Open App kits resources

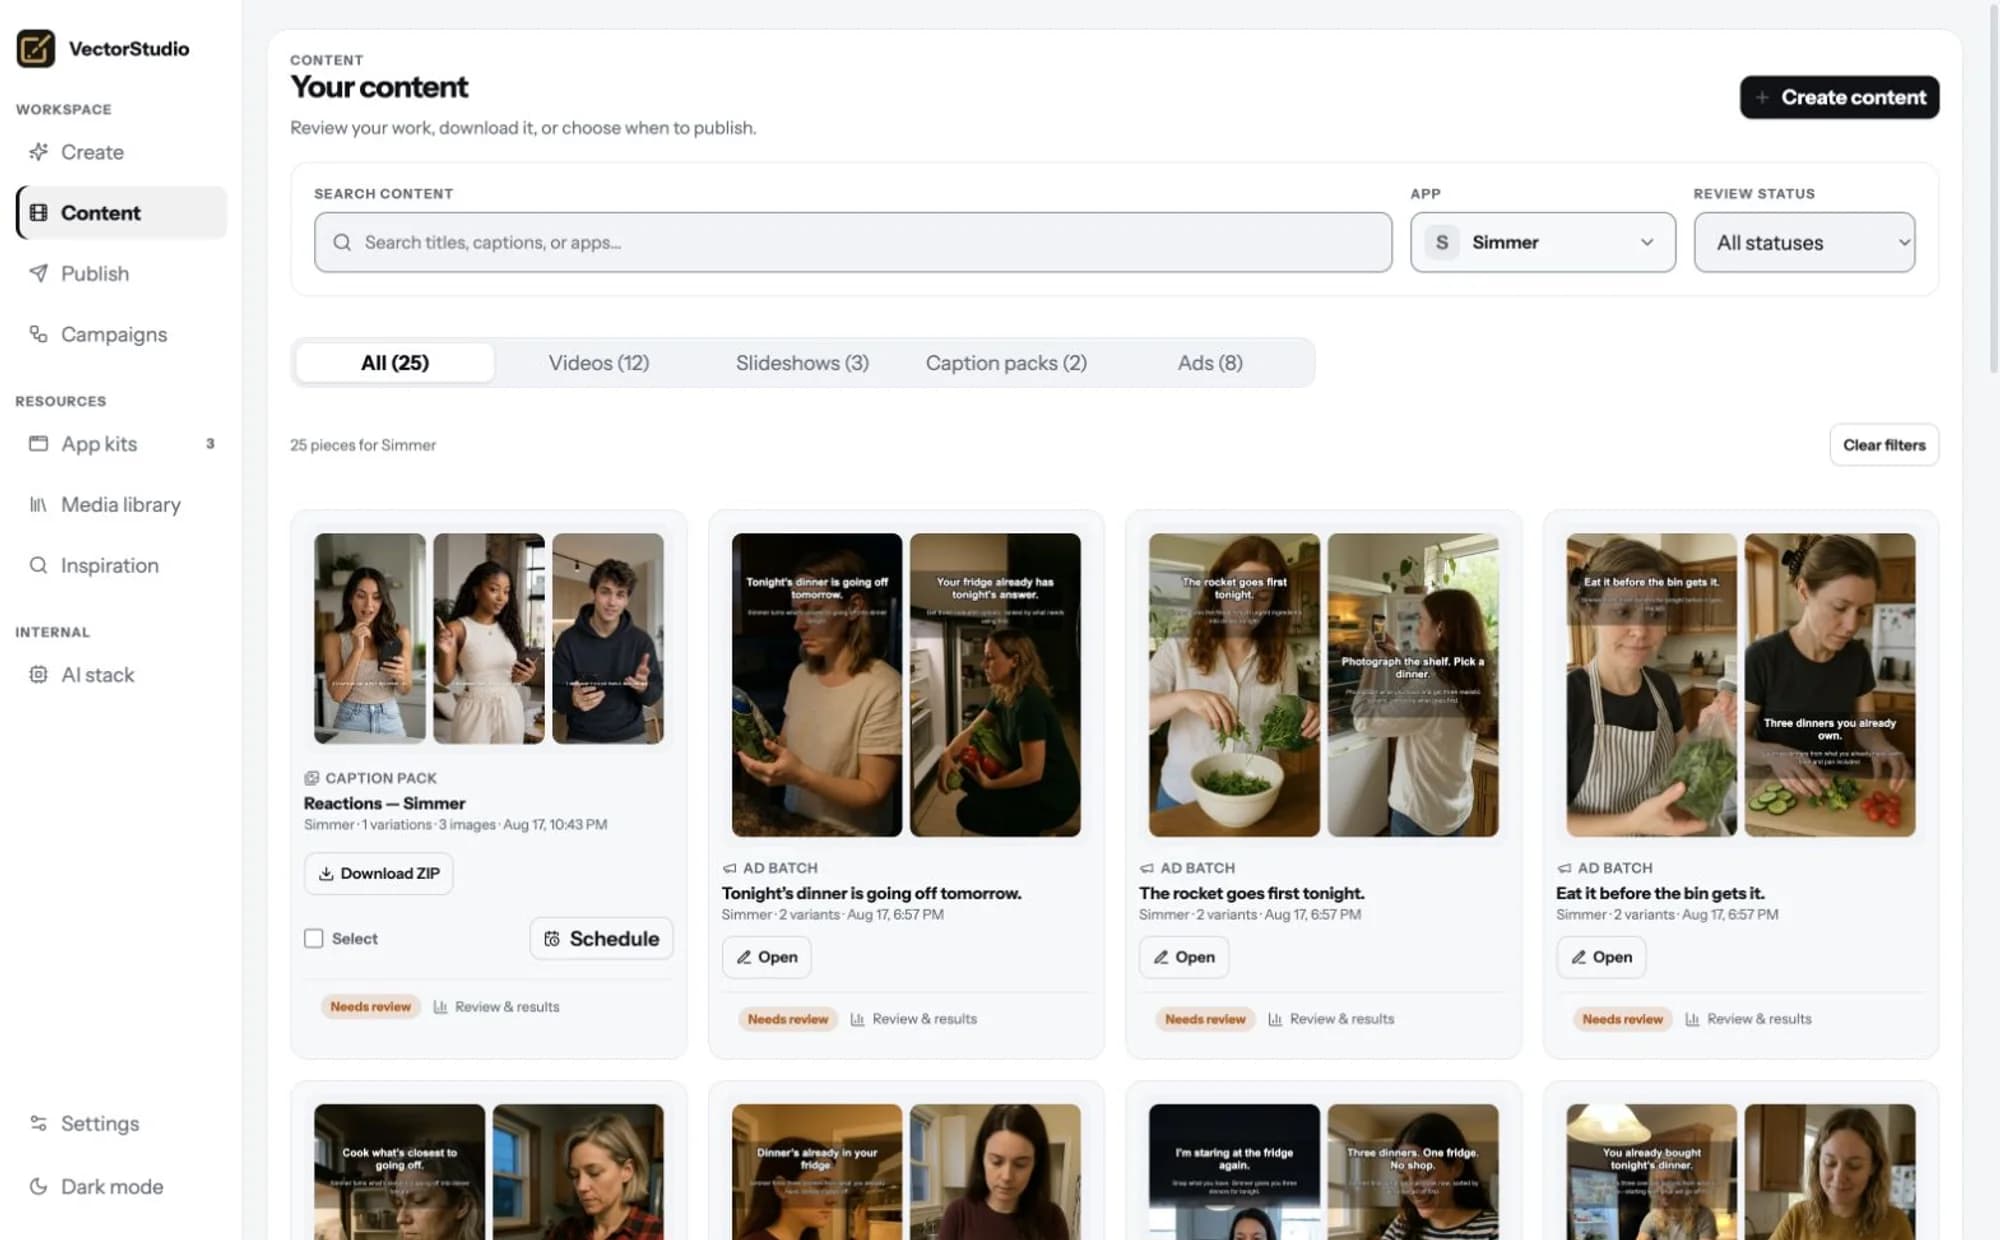[x=121, y=444]
